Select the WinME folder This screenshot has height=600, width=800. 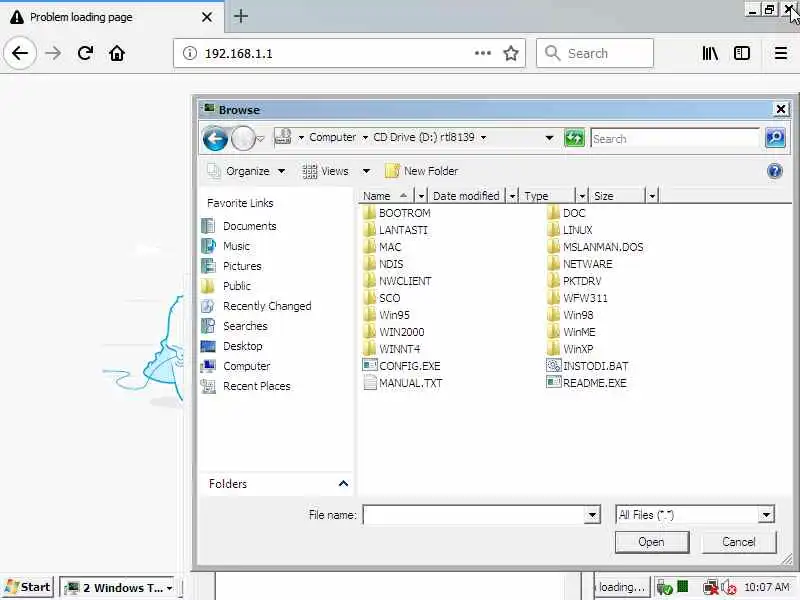pos(571,332)
